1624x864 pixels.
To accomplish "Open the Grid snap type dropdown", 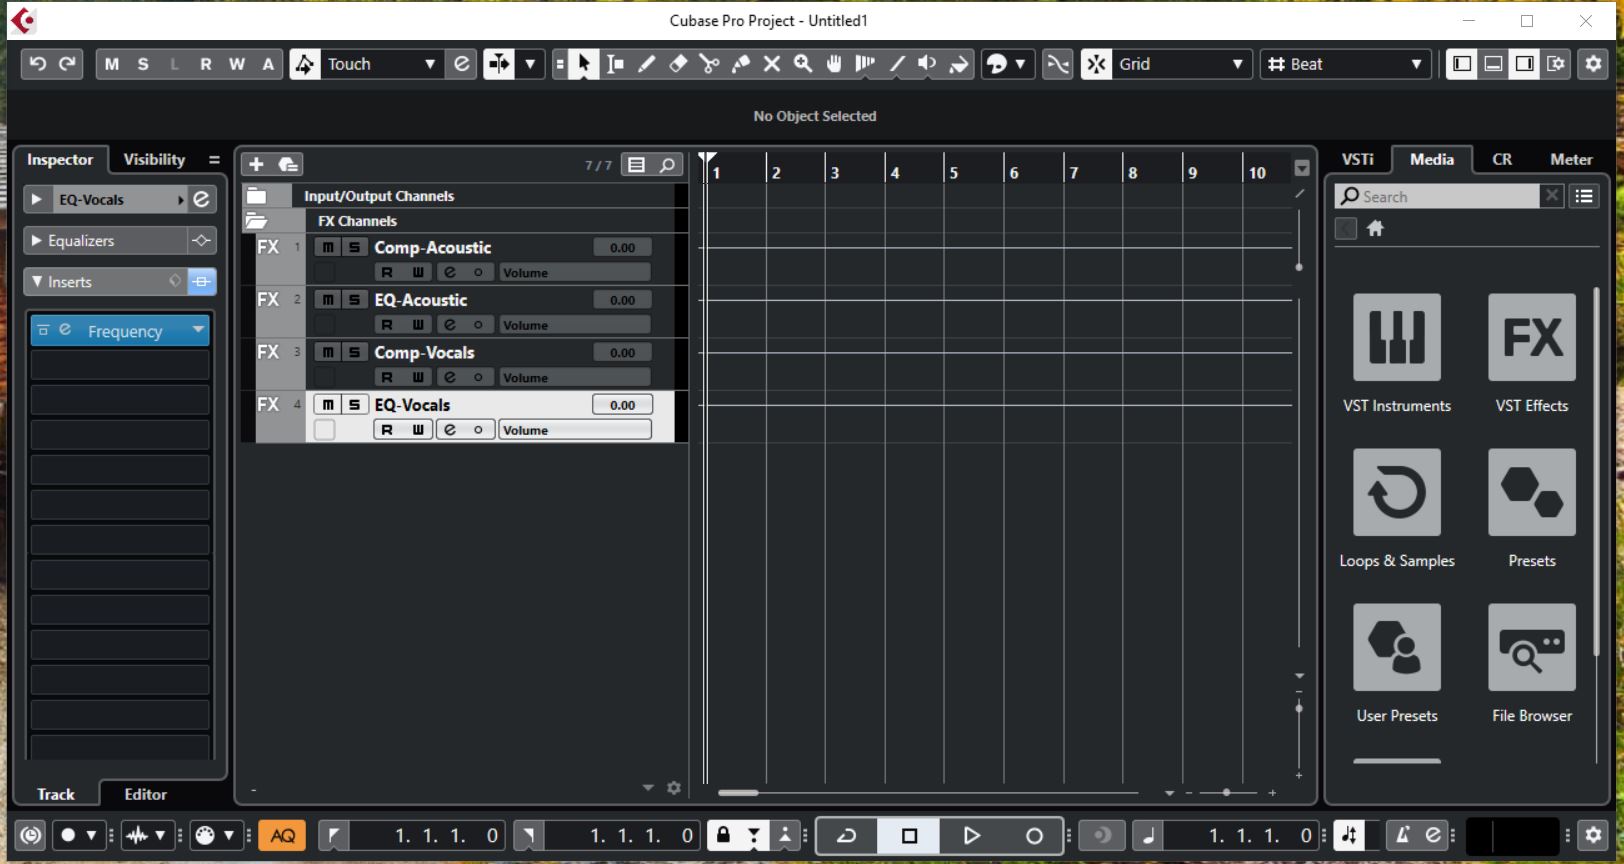I will pos(1182,64).
